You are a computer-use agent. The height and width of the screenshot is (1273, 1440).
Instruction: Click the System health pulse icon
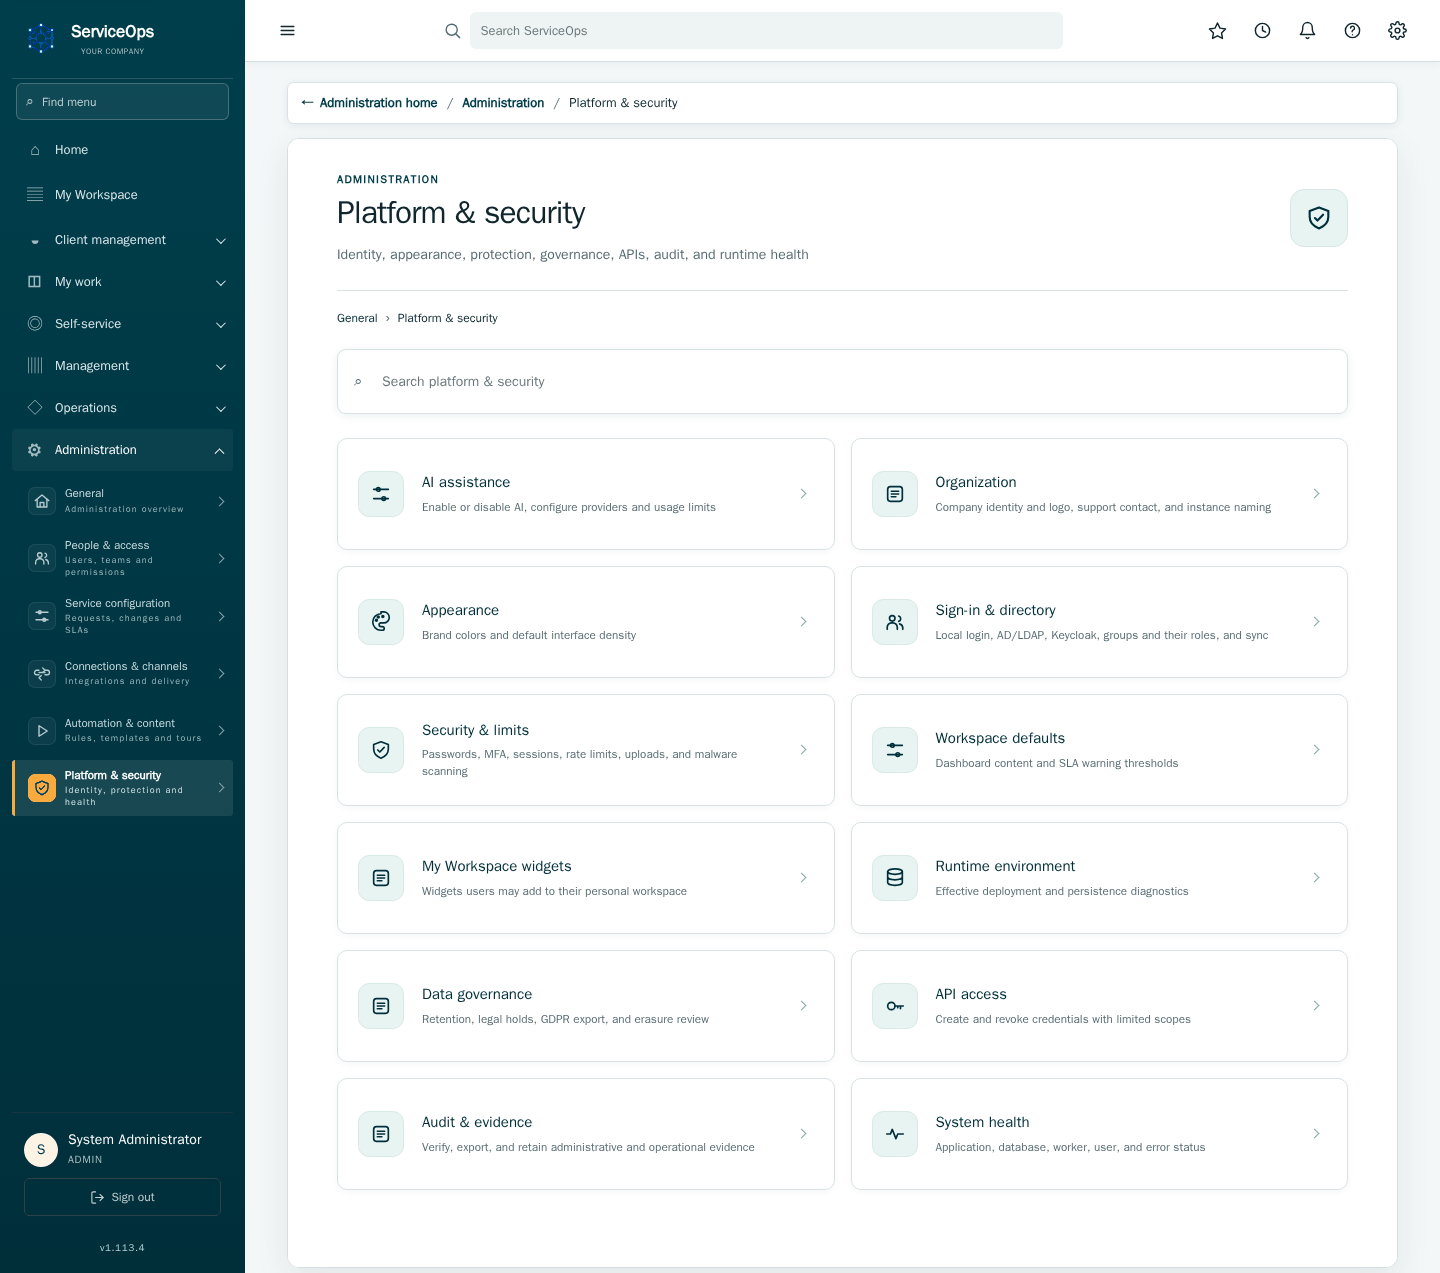895,1134
